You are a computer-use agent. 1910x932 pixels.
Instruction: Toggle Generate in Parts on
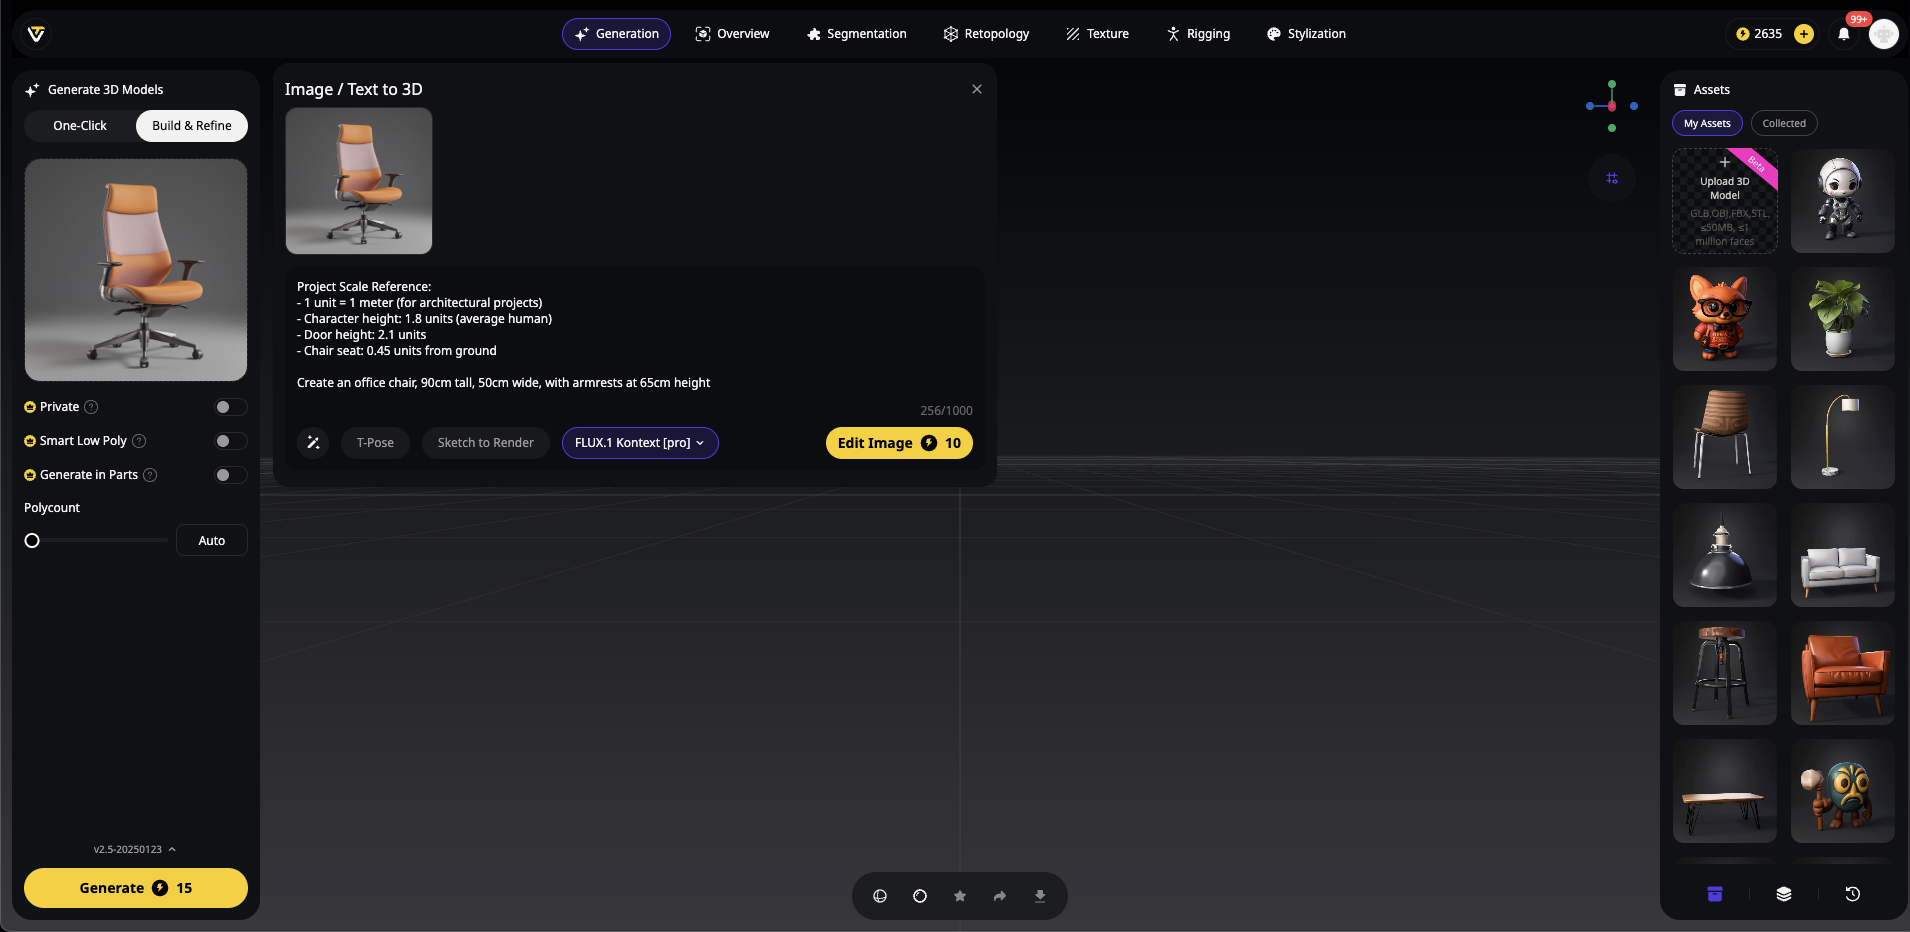pos(230,475)
